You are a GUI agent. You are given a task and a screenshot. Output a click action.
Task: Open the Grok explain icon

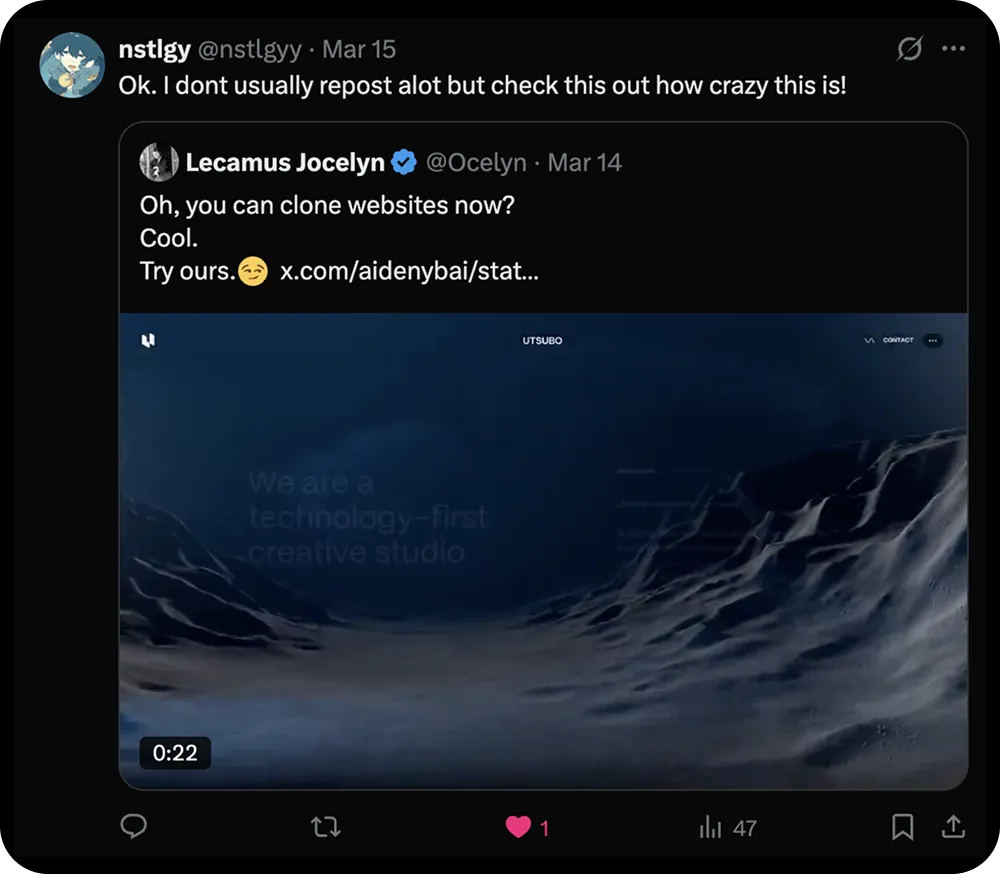click(x=909, y=49)
